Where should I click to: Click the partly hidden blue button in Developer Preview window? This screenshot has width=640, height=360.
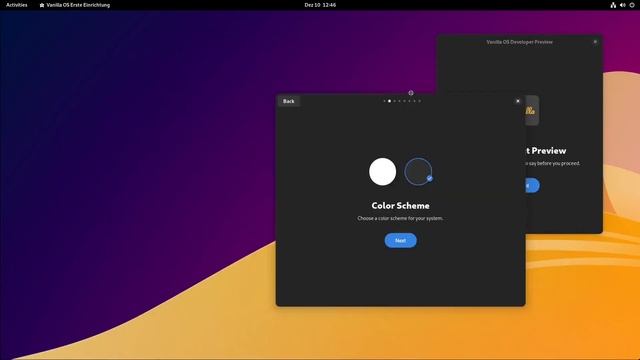(x=533, y=185)
